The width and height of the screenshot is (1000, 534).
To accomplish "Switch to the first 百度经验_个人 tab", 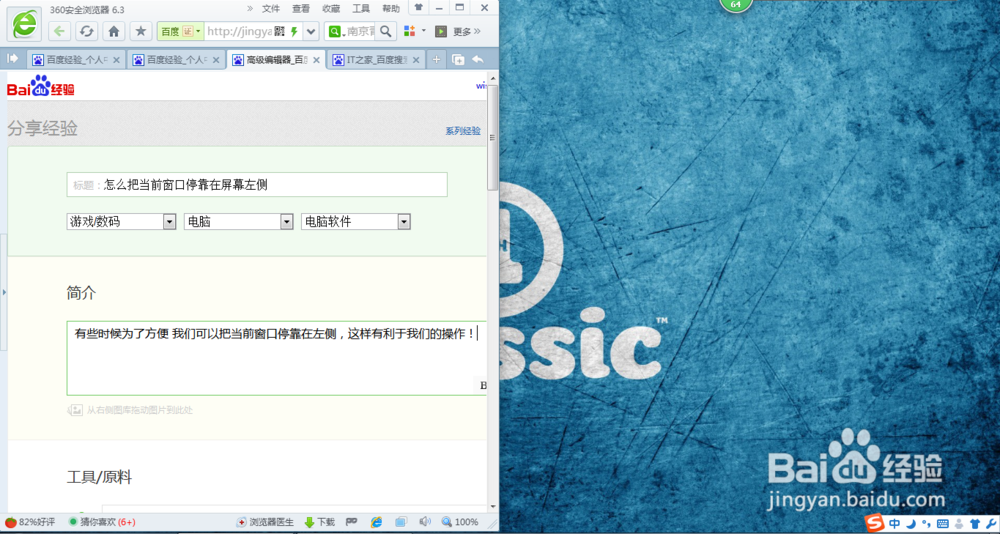I will tap(76, 60).
